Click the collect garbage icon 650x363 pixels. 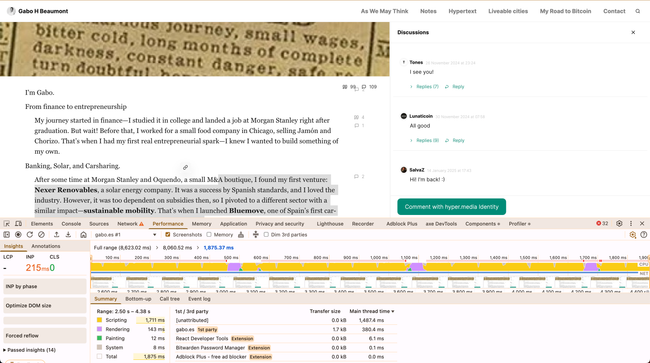pos(241,235)
